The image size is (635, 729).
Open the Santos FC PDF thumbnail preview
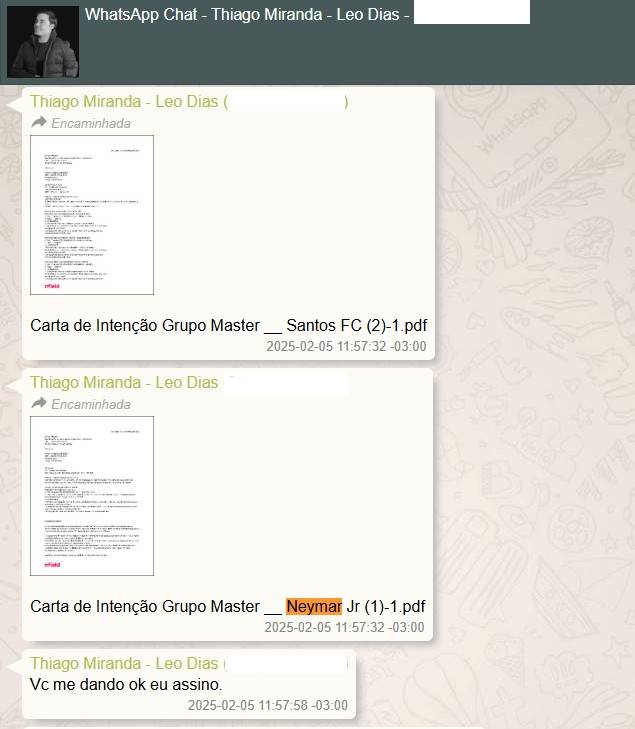click(x=92, y=215)
